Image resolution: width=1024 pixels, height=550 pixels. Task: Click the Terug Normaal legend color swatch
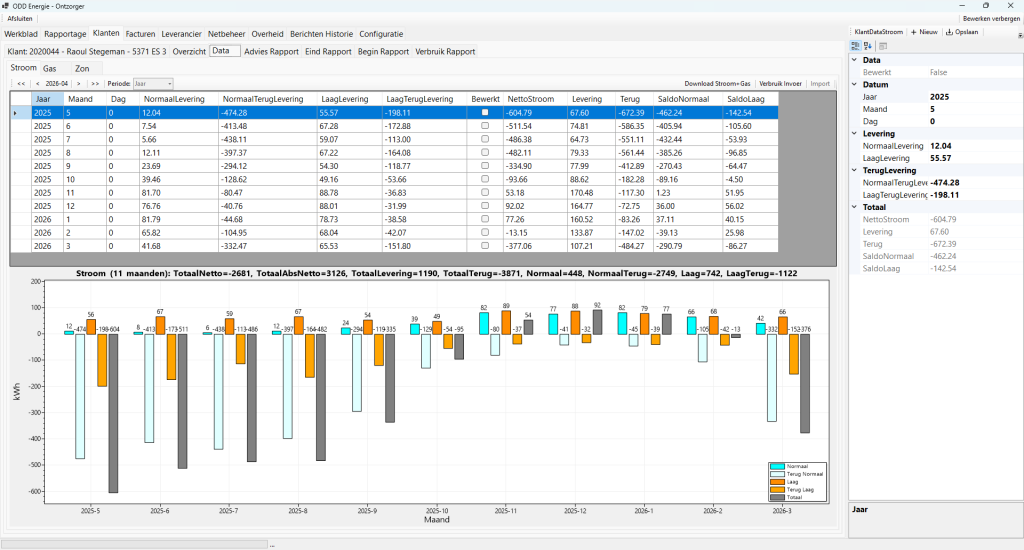(x=777, y=474)
